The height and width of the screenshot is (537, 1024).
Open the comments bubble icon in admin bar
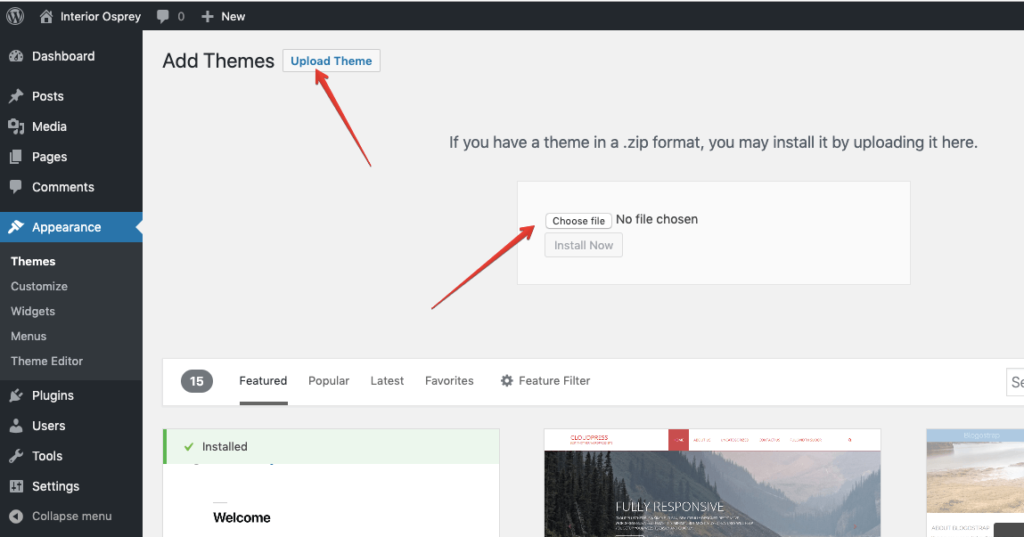(x=163, y=17)
